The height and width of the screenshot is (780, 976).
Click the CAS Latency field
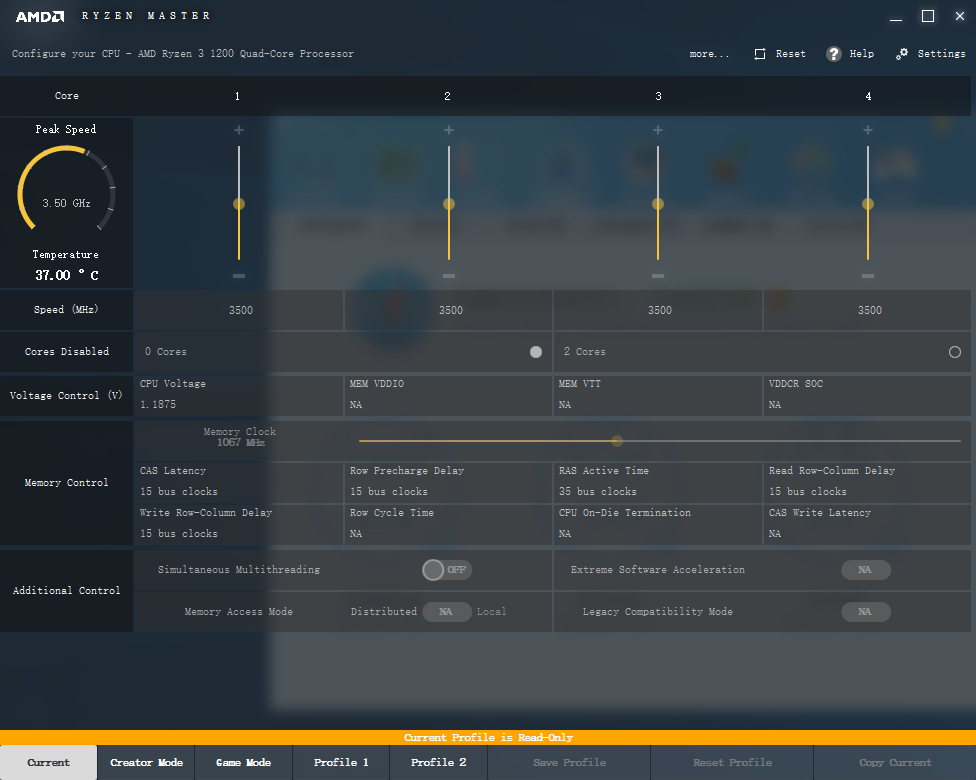(x=238, y=482)
